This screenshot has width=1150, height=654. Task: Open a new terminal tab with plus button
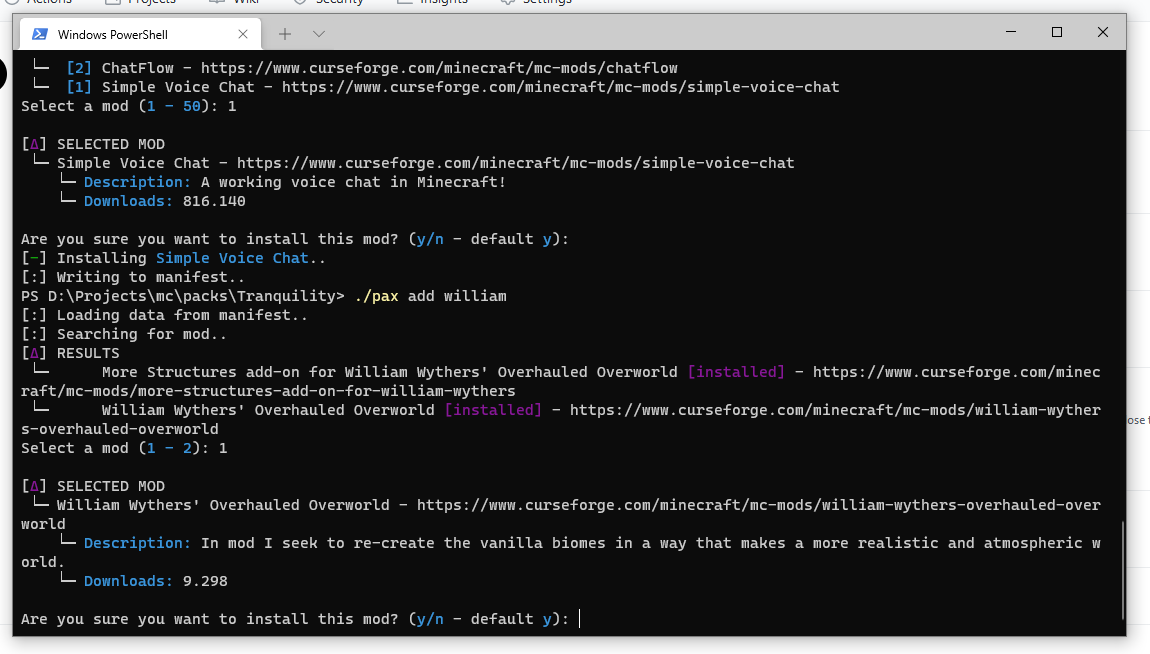coord(285,34)
